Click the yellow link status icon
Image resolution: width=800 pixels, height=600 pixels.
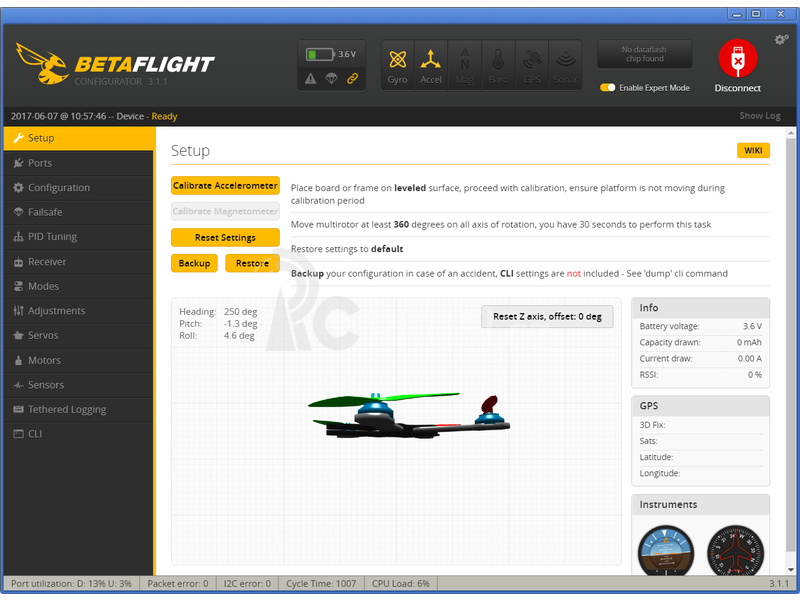coord(353,79)
